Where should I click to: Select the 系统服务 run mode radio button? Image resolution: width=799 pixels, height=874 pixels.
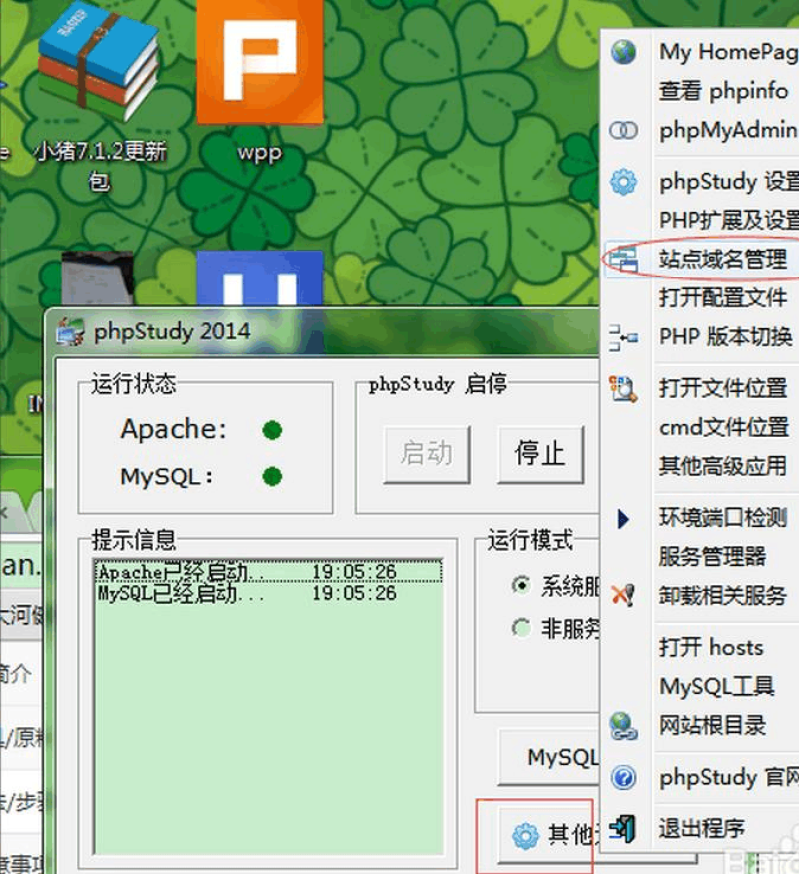coord(521,585)
